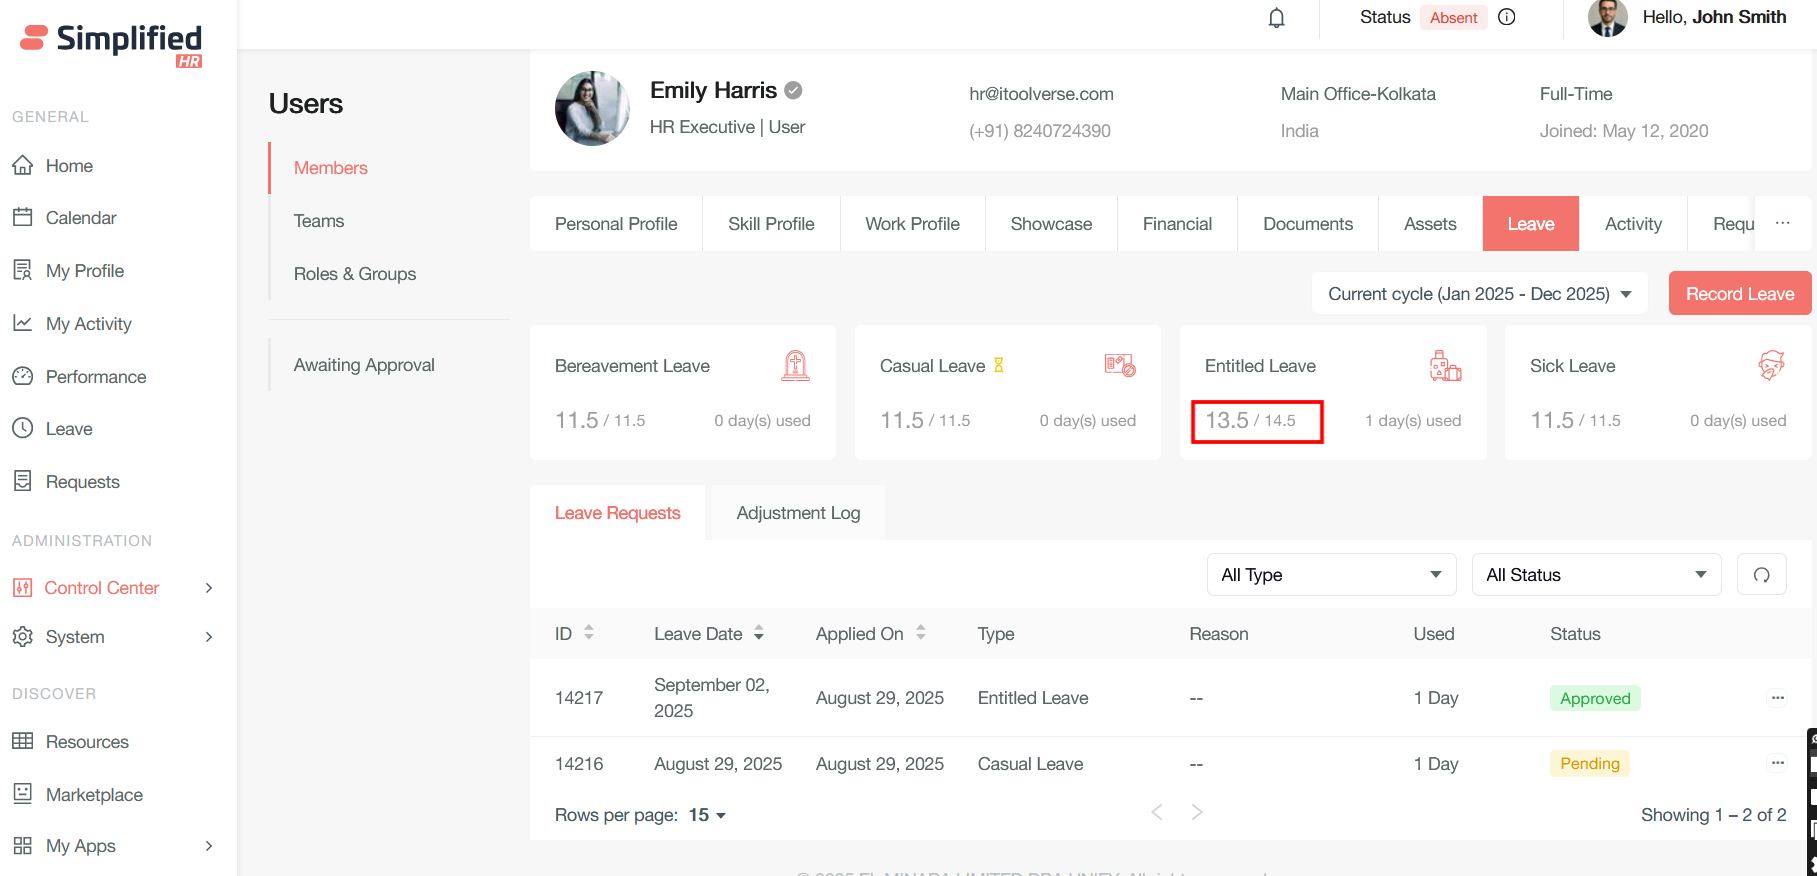
Task: Click the status info icon
Action: click(1507, 17)
